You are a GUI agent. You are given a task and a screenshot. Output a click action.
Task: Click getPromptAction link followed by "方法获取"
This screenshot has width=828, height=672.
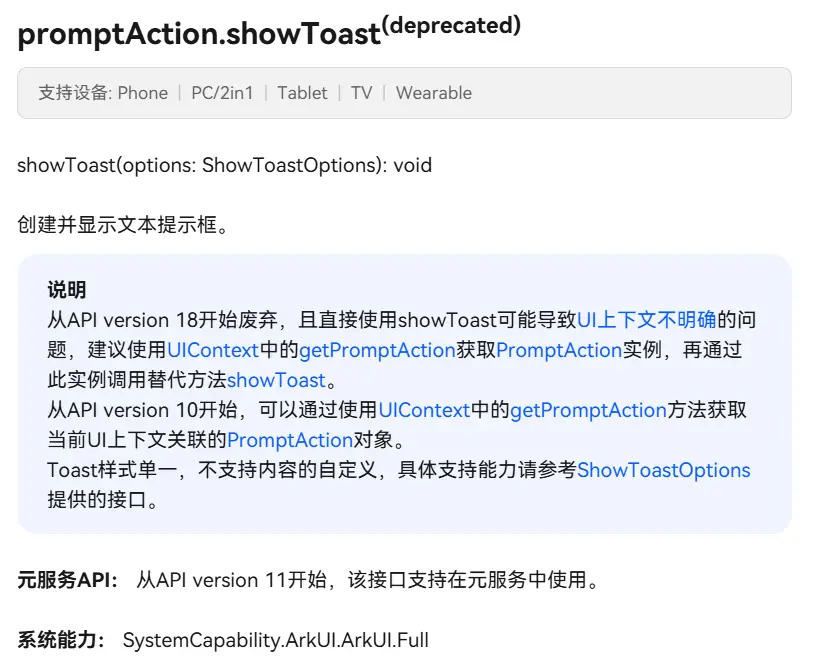pyautogui.click(x=588, y=410)
